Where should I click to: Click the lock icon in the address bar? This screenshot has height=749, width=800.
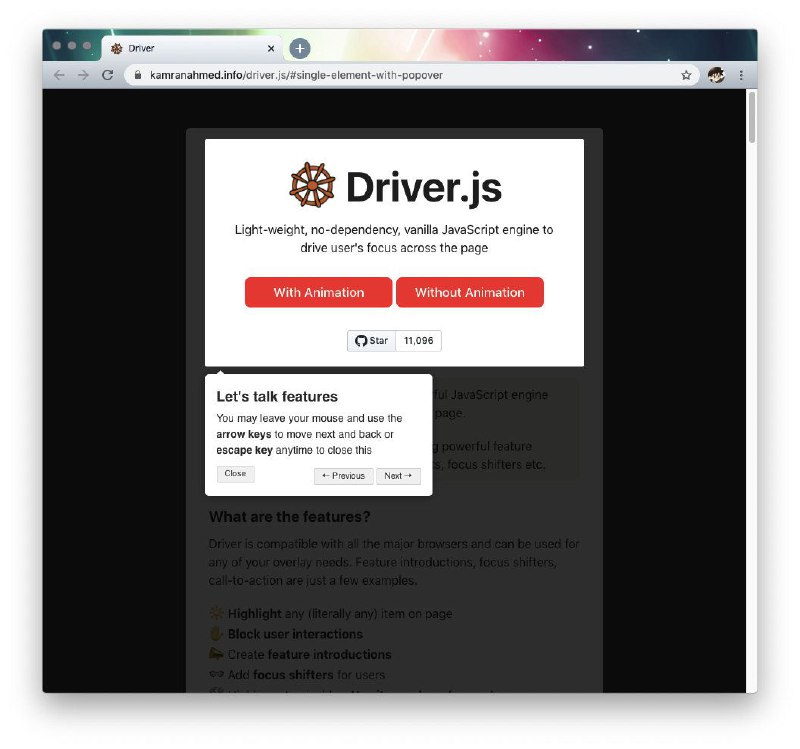tap(138, 75)
